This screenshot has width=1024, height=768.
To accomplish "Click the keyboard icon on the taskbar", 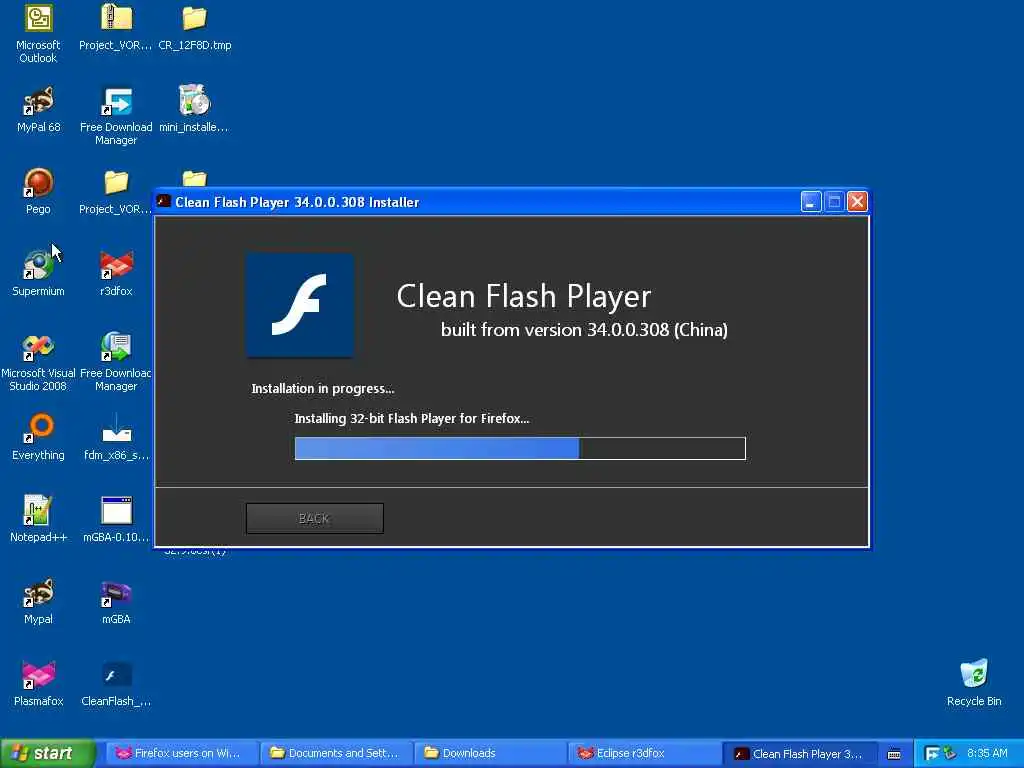I will tap(894, 754).
